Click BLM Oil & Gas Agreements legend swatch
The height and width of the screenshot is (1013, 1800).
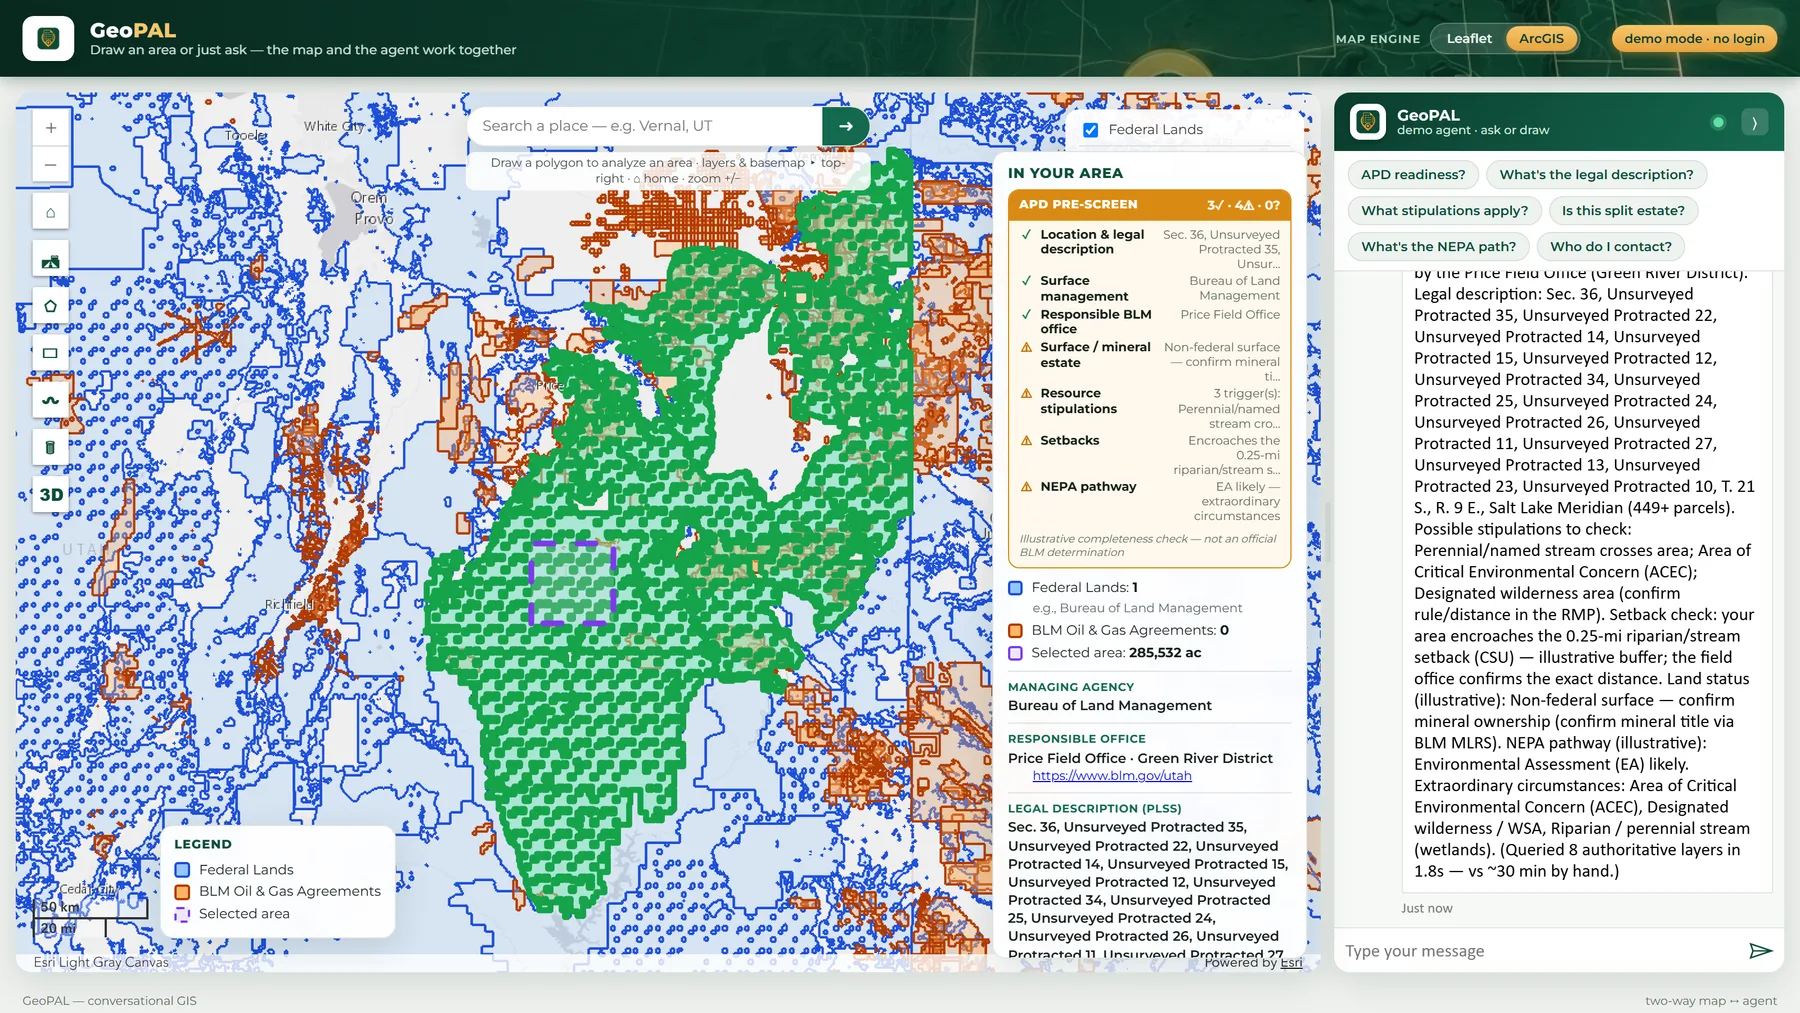coord(182,892)
